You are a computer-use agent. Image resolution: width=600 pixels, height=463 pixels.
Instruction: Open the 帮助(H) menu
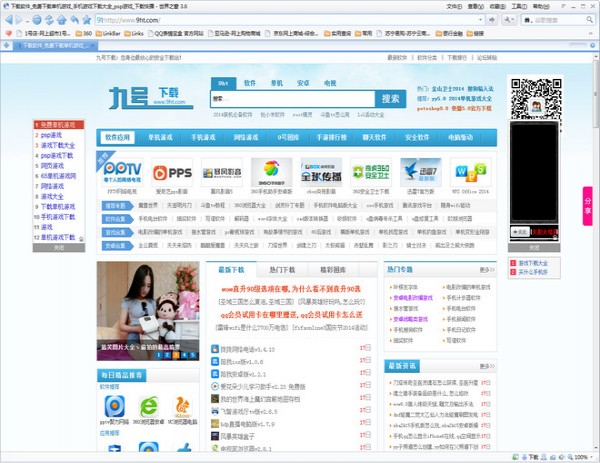click(x=541, y=7)
